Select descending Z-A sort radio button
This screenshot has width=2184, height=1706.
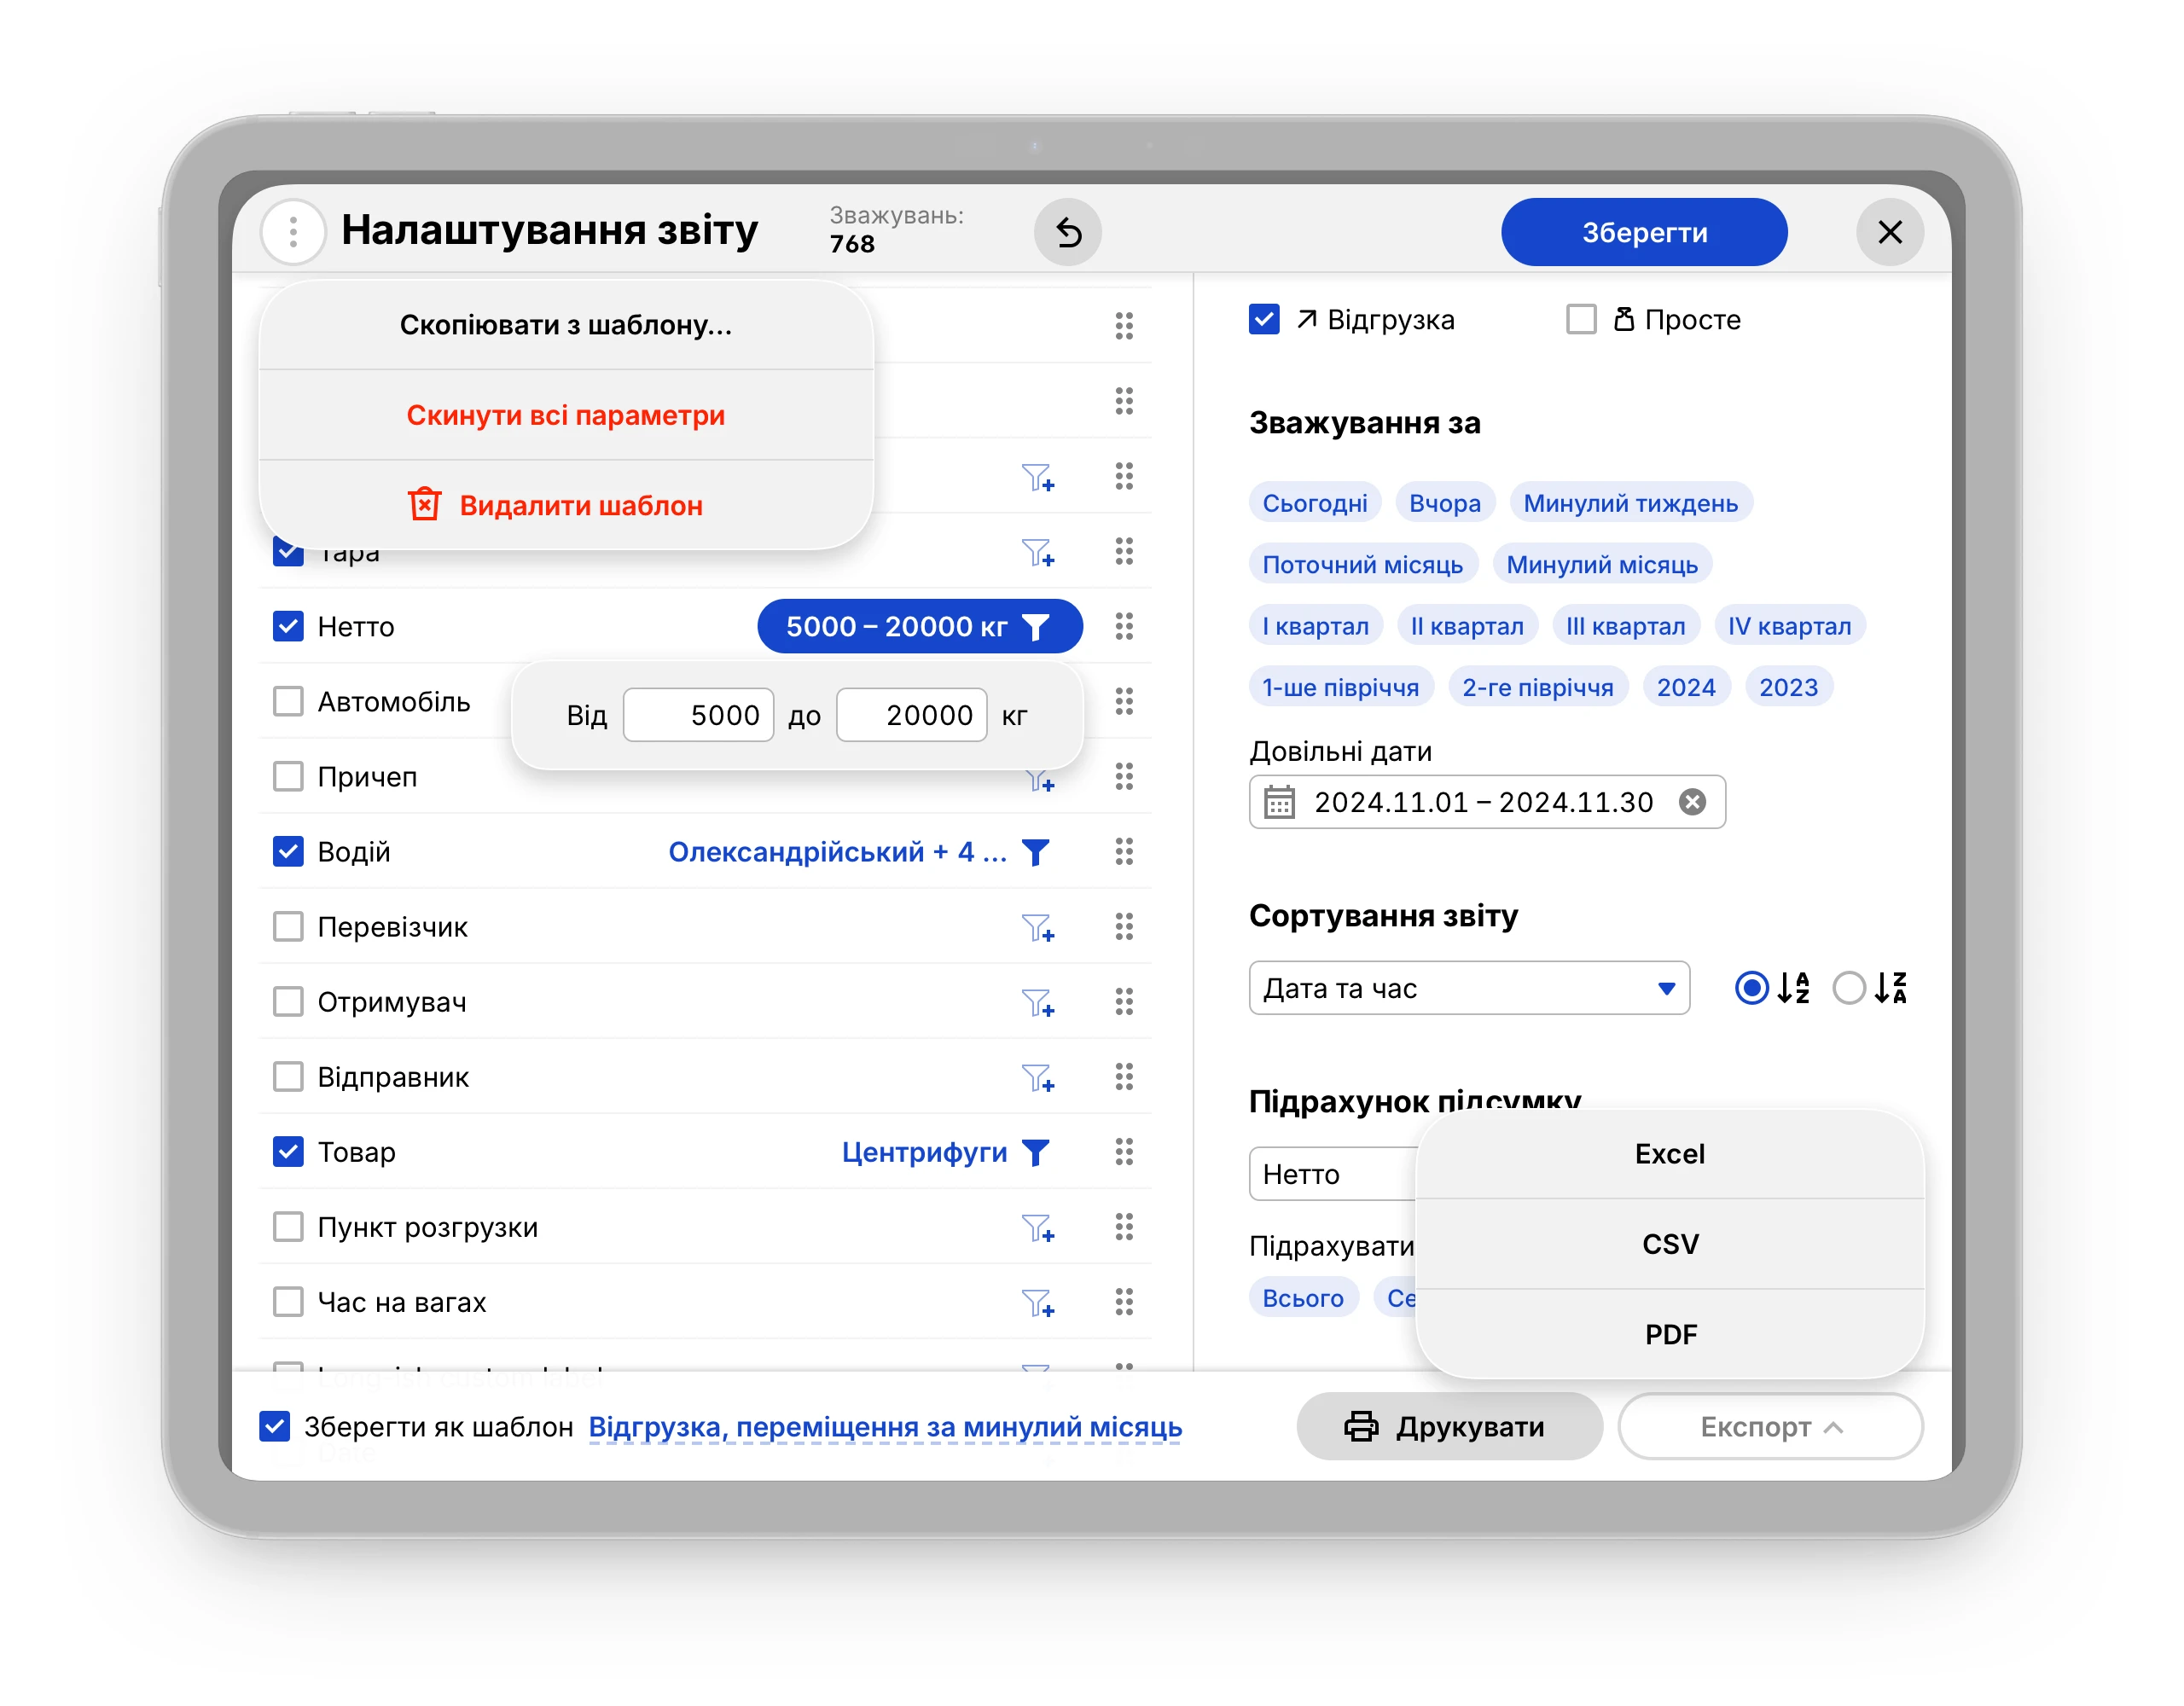pos(1848,988)
